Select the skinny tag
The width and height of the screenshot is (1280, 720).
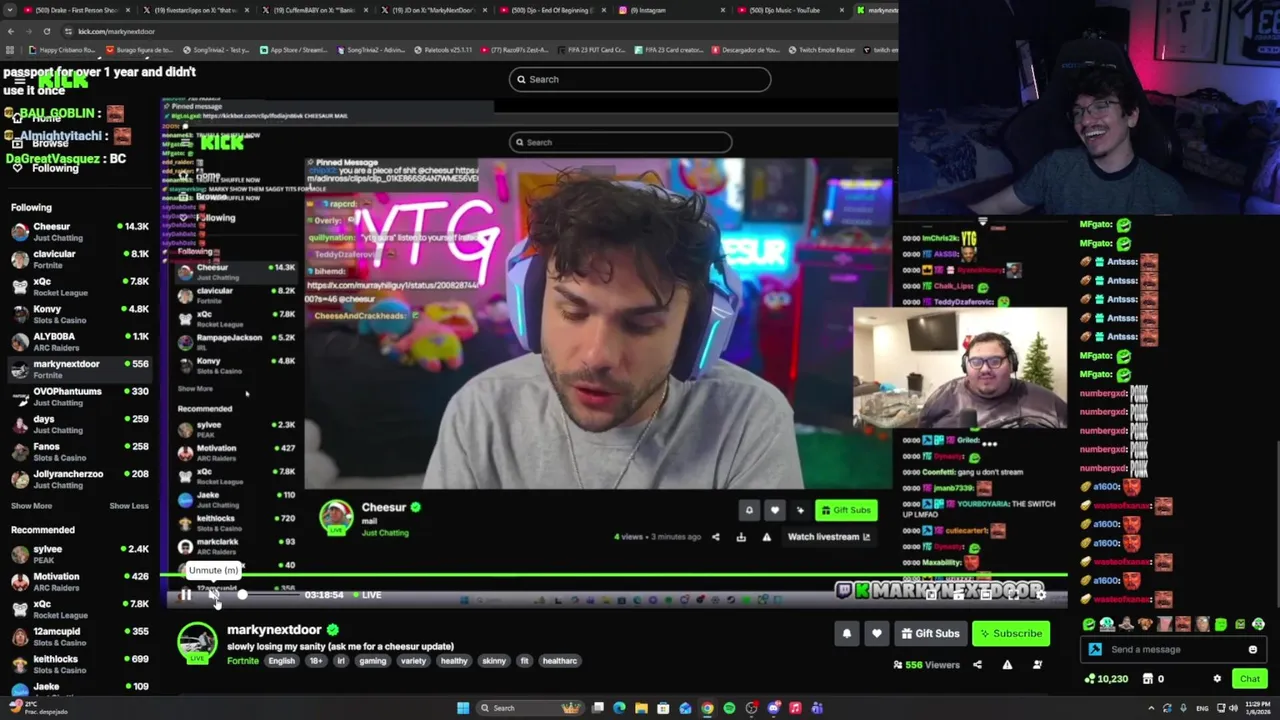click(x=494, y=661)
